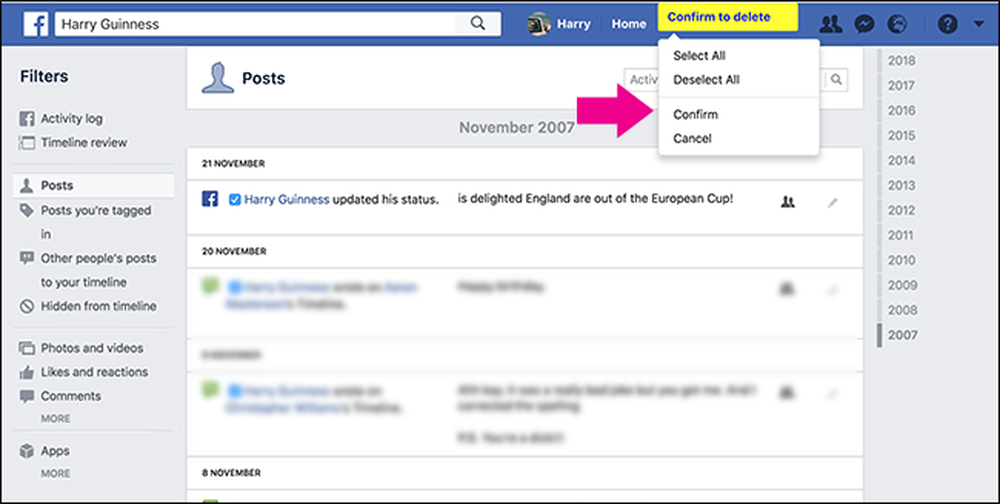Screen dimensions: 1000x504
Task: Click the search magnifier in top bar
Action: pos(478,24)
